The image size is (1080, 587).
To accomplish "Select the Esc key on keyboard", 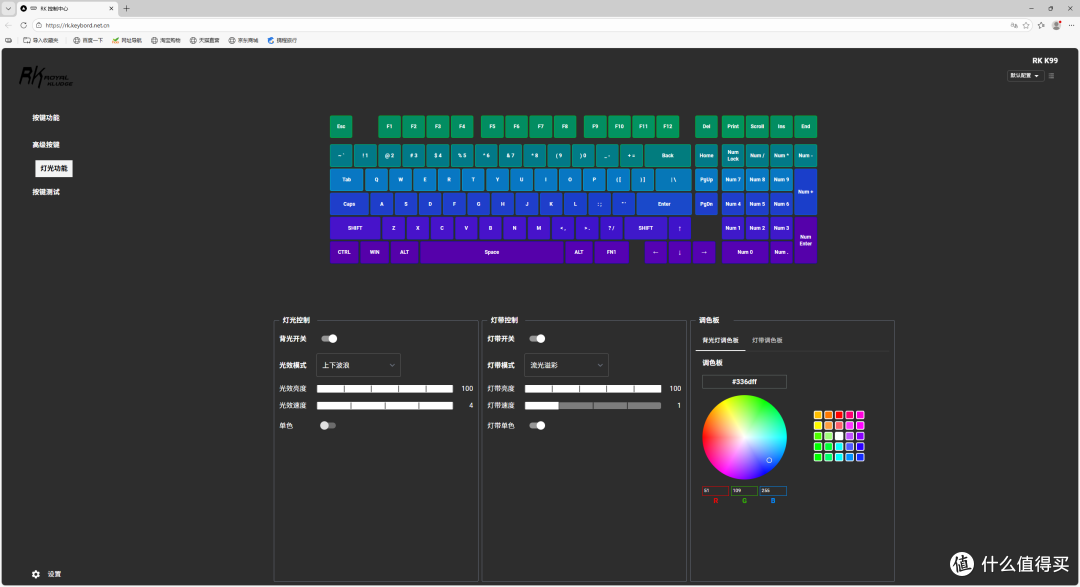I will (x=341, y=127).
